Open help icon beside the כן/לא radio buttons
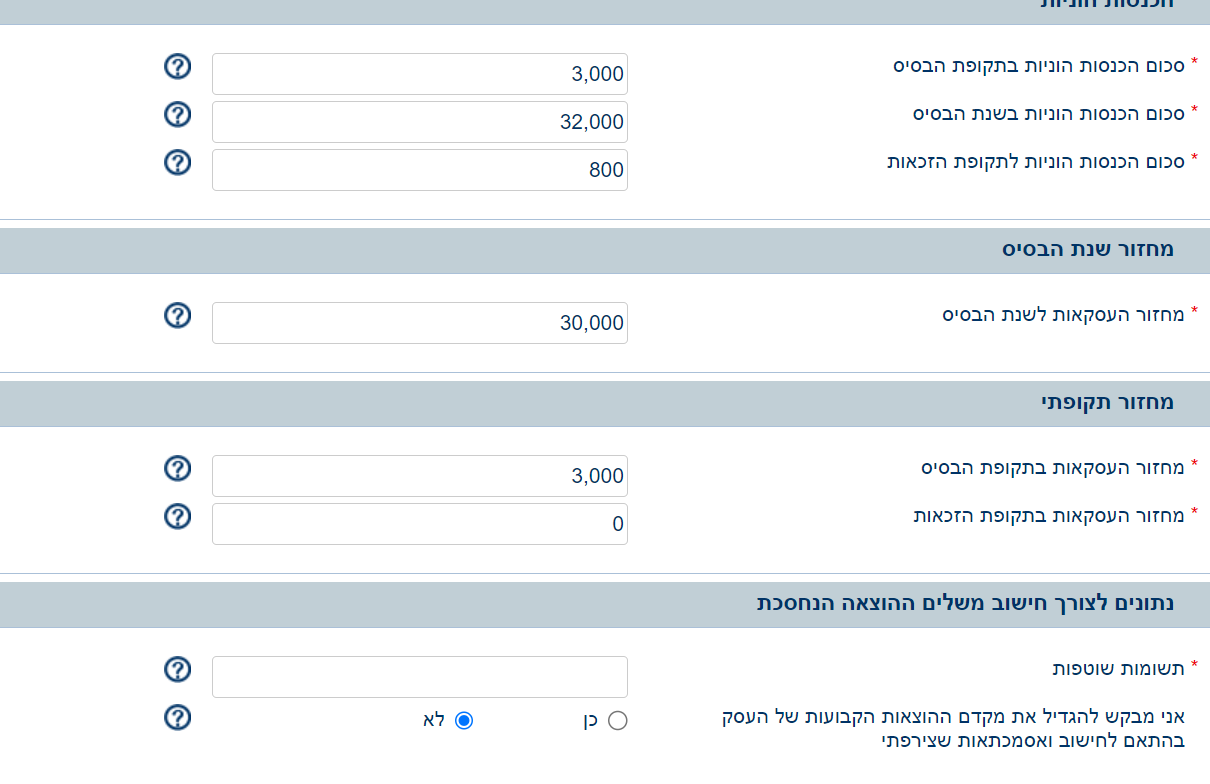The image size is (1210, 784). 177,718
